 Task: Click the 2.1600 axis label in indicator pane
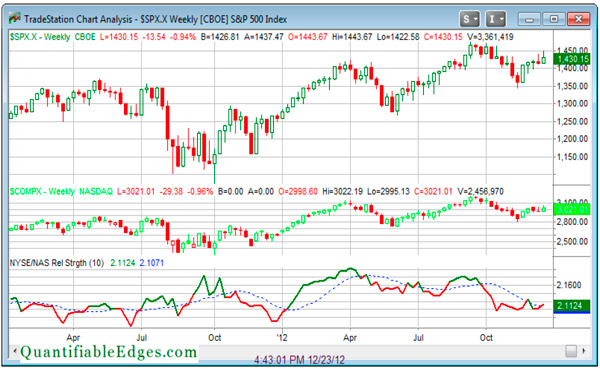(569, 285)
